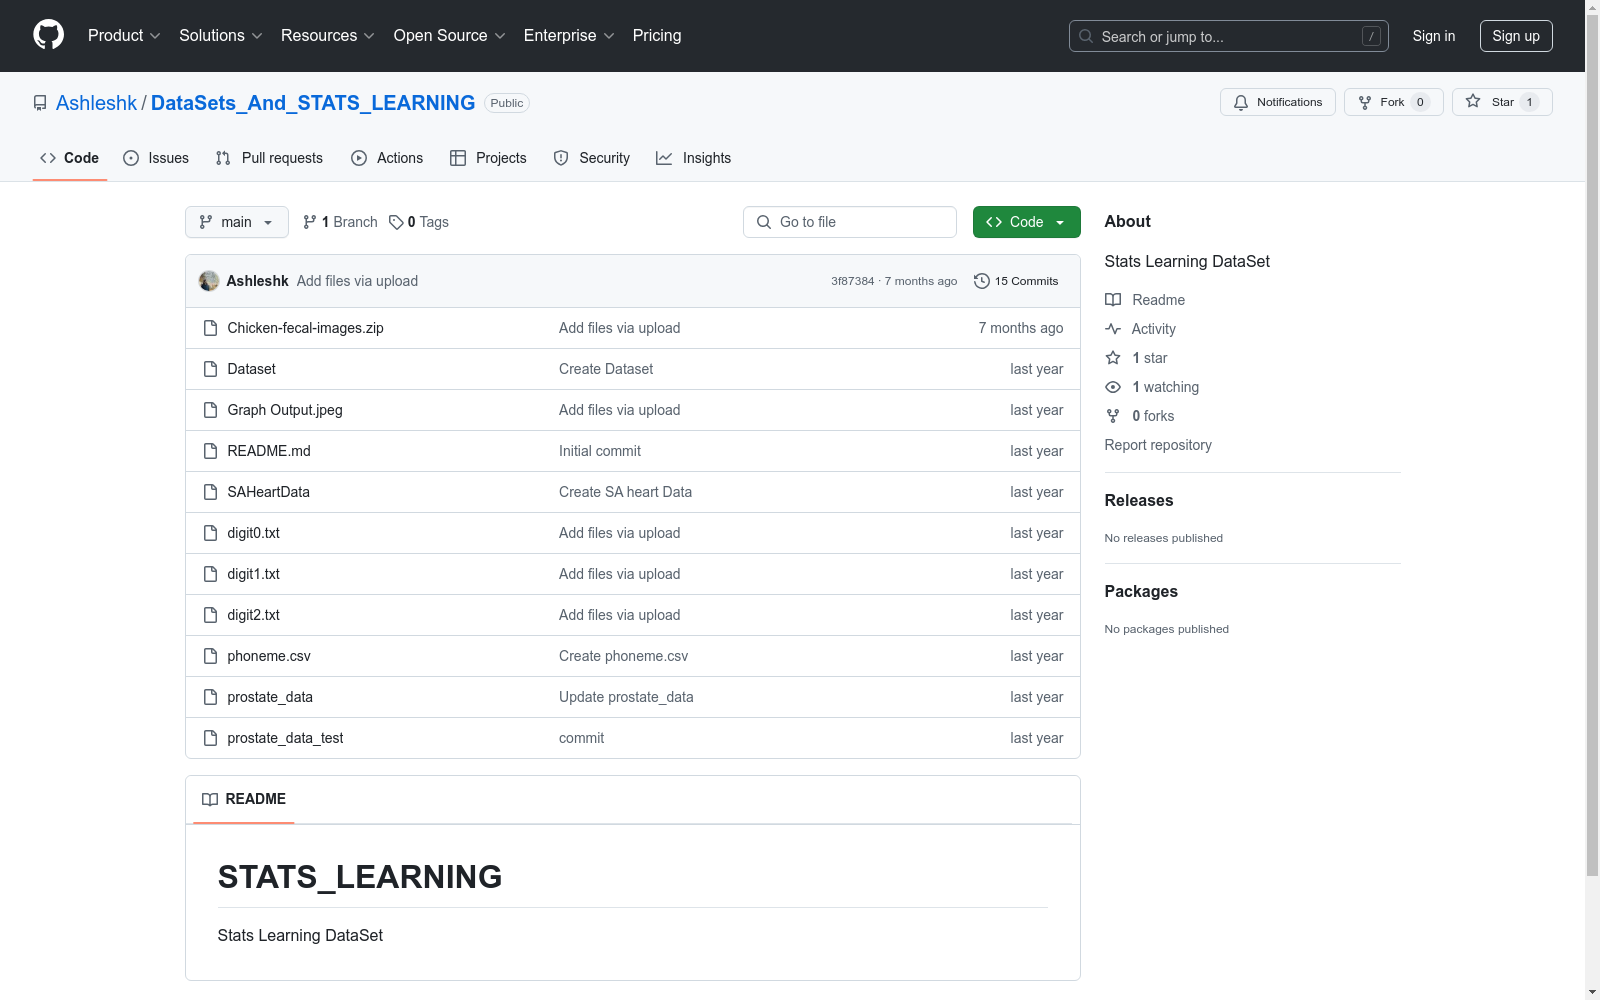Open the green Code dropdown
Viewport: 1600px width, 1000px height.
(x=1026, y=222)
